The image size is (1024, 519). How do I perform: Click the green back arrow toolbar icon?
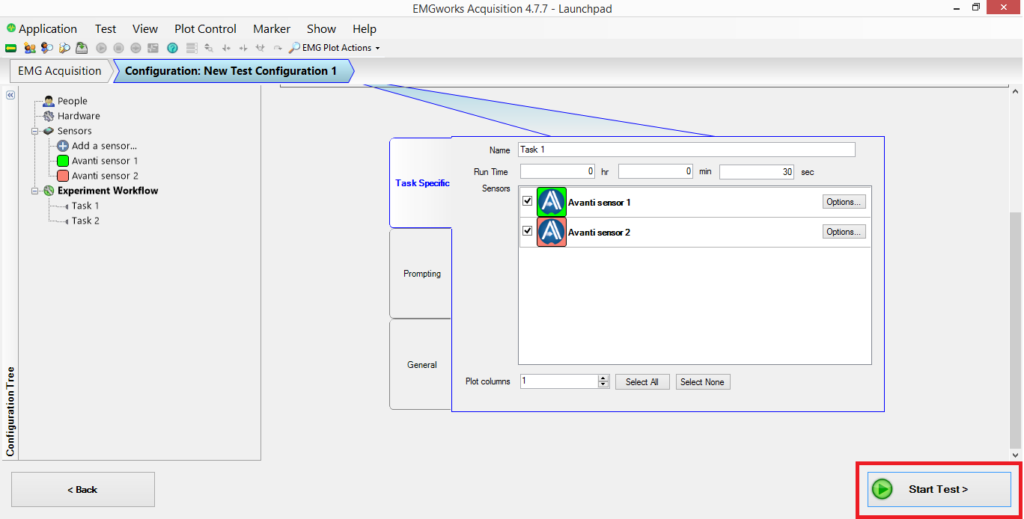tap(10, 48)
